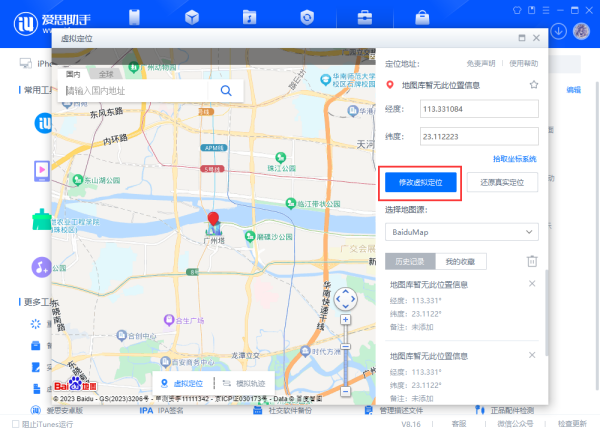Select the 虚拟定位 mode at map bottom
The width and height of the screenshot is (600, 433).
182,383
